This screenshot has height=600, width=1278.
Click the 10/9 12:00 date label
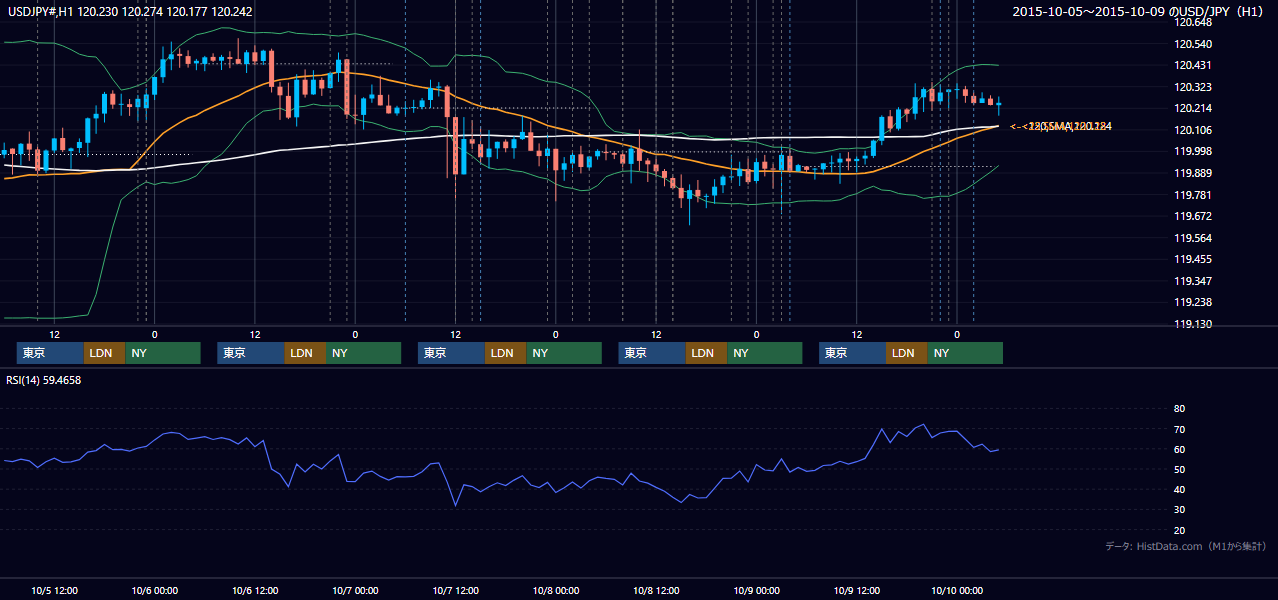856,590
